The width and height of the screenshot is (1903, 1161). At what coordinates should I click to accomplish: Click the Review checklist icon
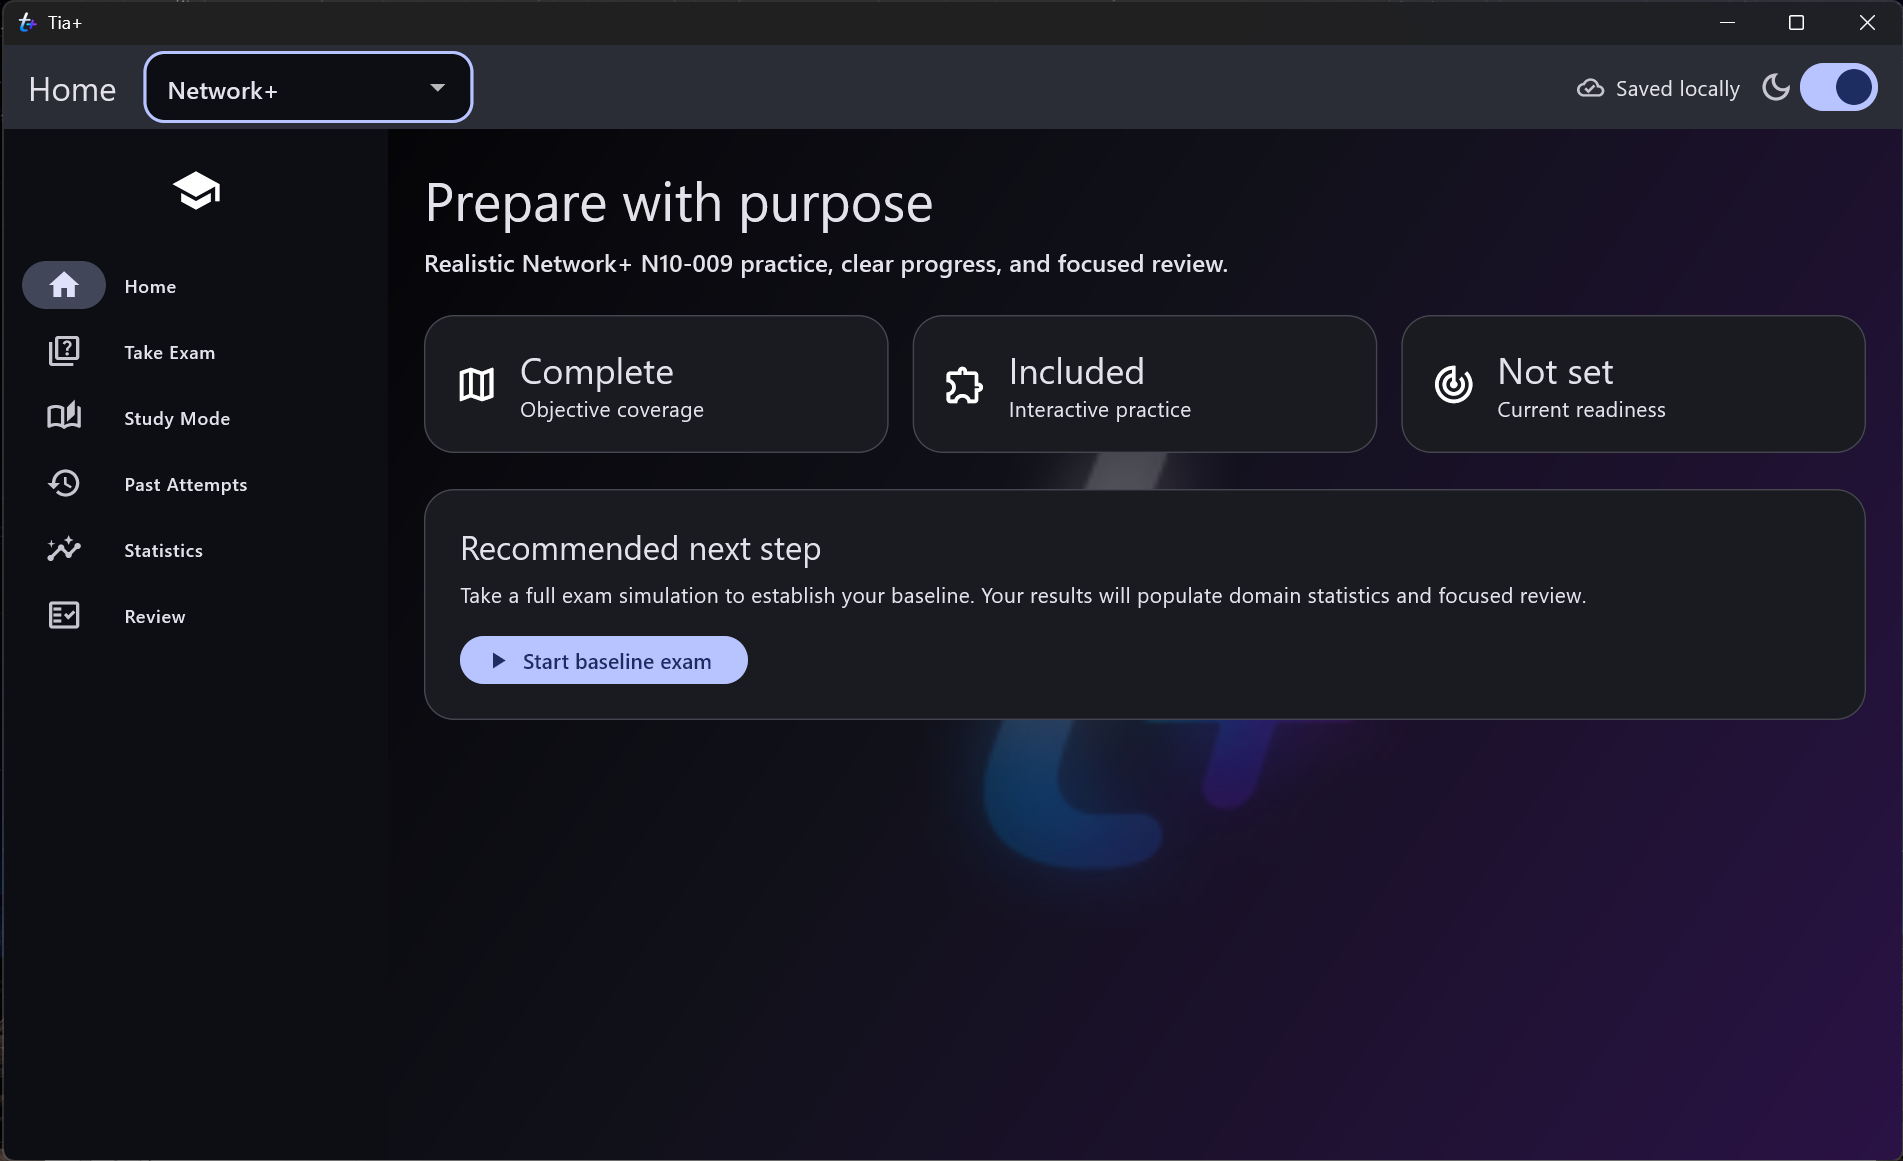[x=64, y=615]
